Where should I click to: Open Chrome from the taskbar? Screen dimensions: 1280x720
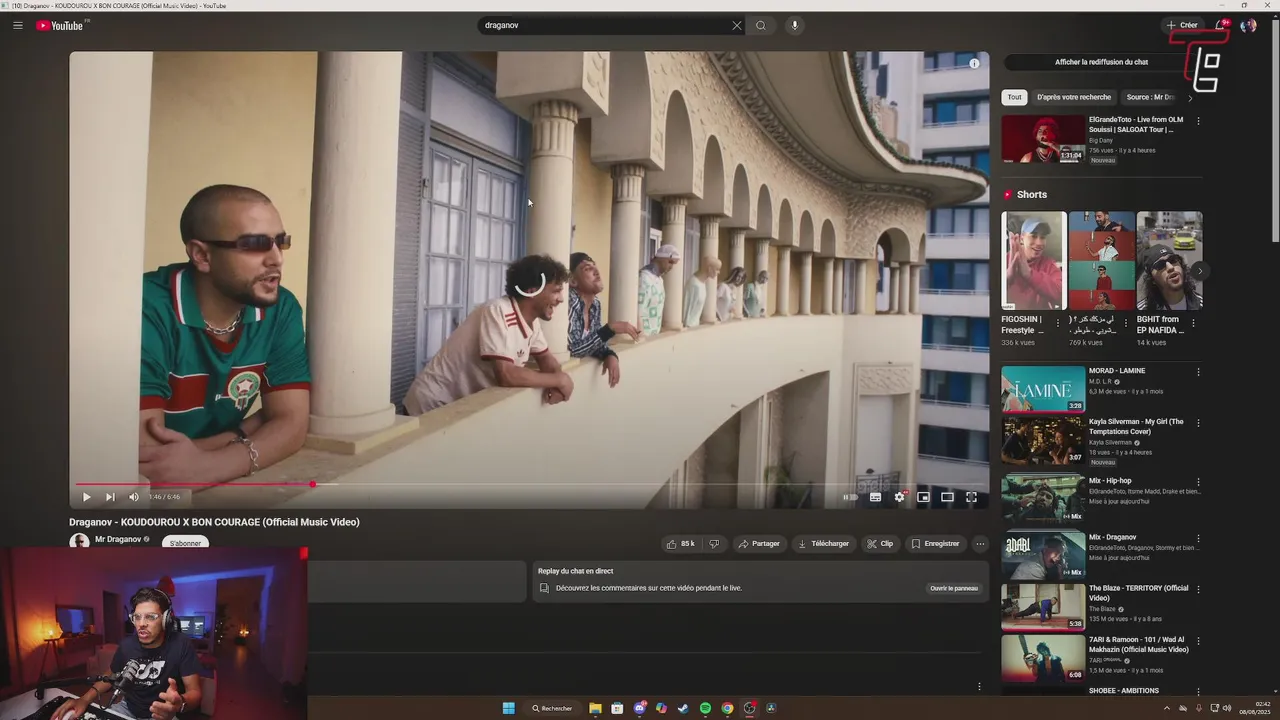point(727,708)
